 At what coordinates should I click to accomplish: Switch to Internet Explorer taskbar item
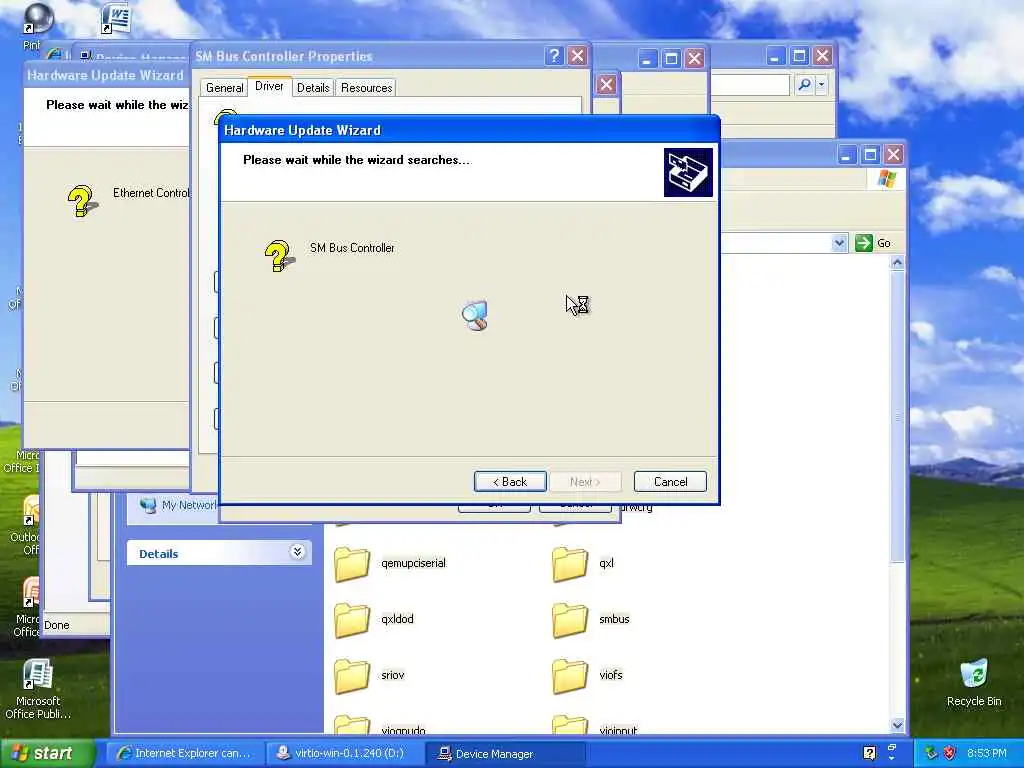(x=185, y=753)
